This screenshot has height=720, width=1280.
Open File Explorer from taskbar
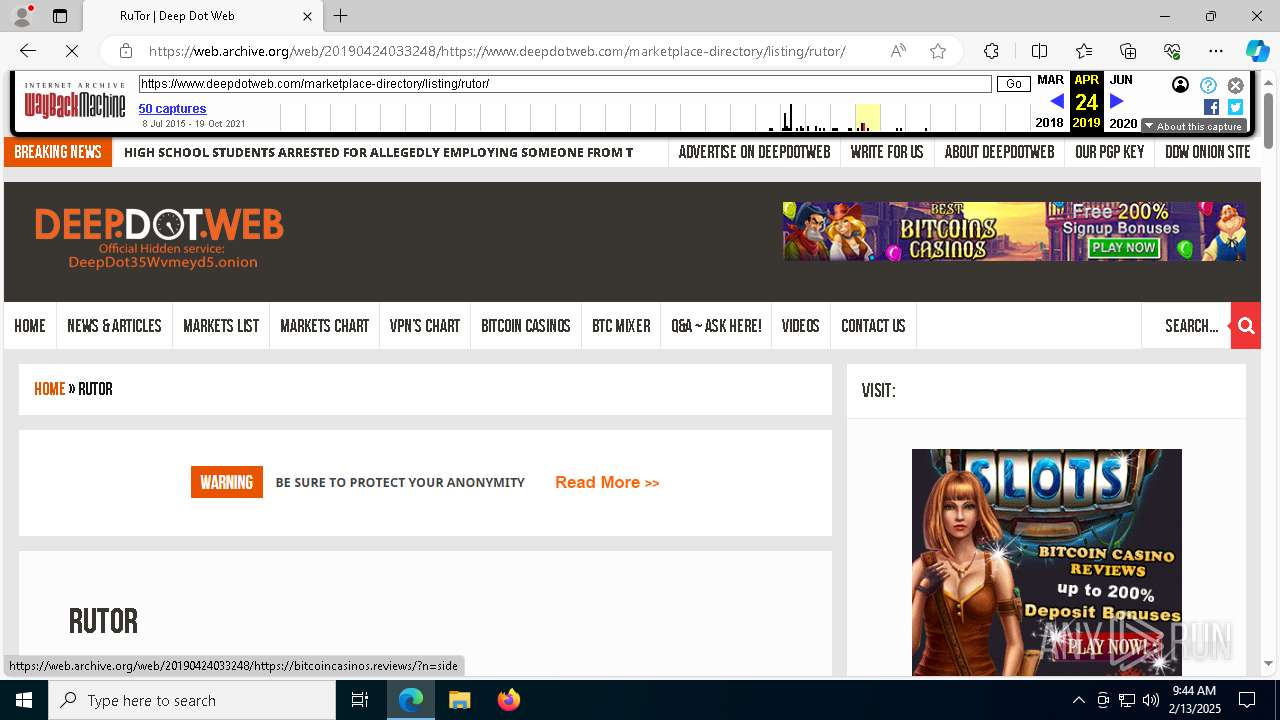[459, 700]
